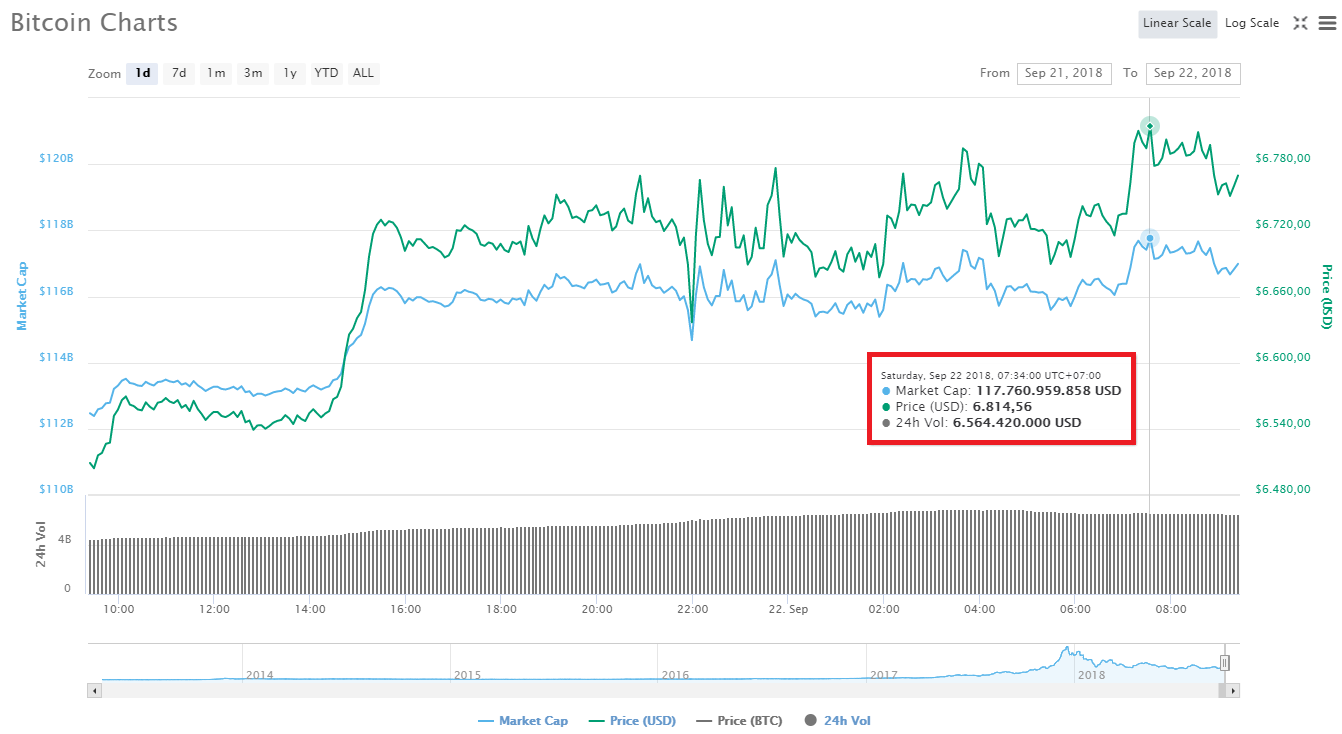Click the $120B market cap axis label
The height and width of the screenshot is (734, 1342).
[x=56, y=159]
